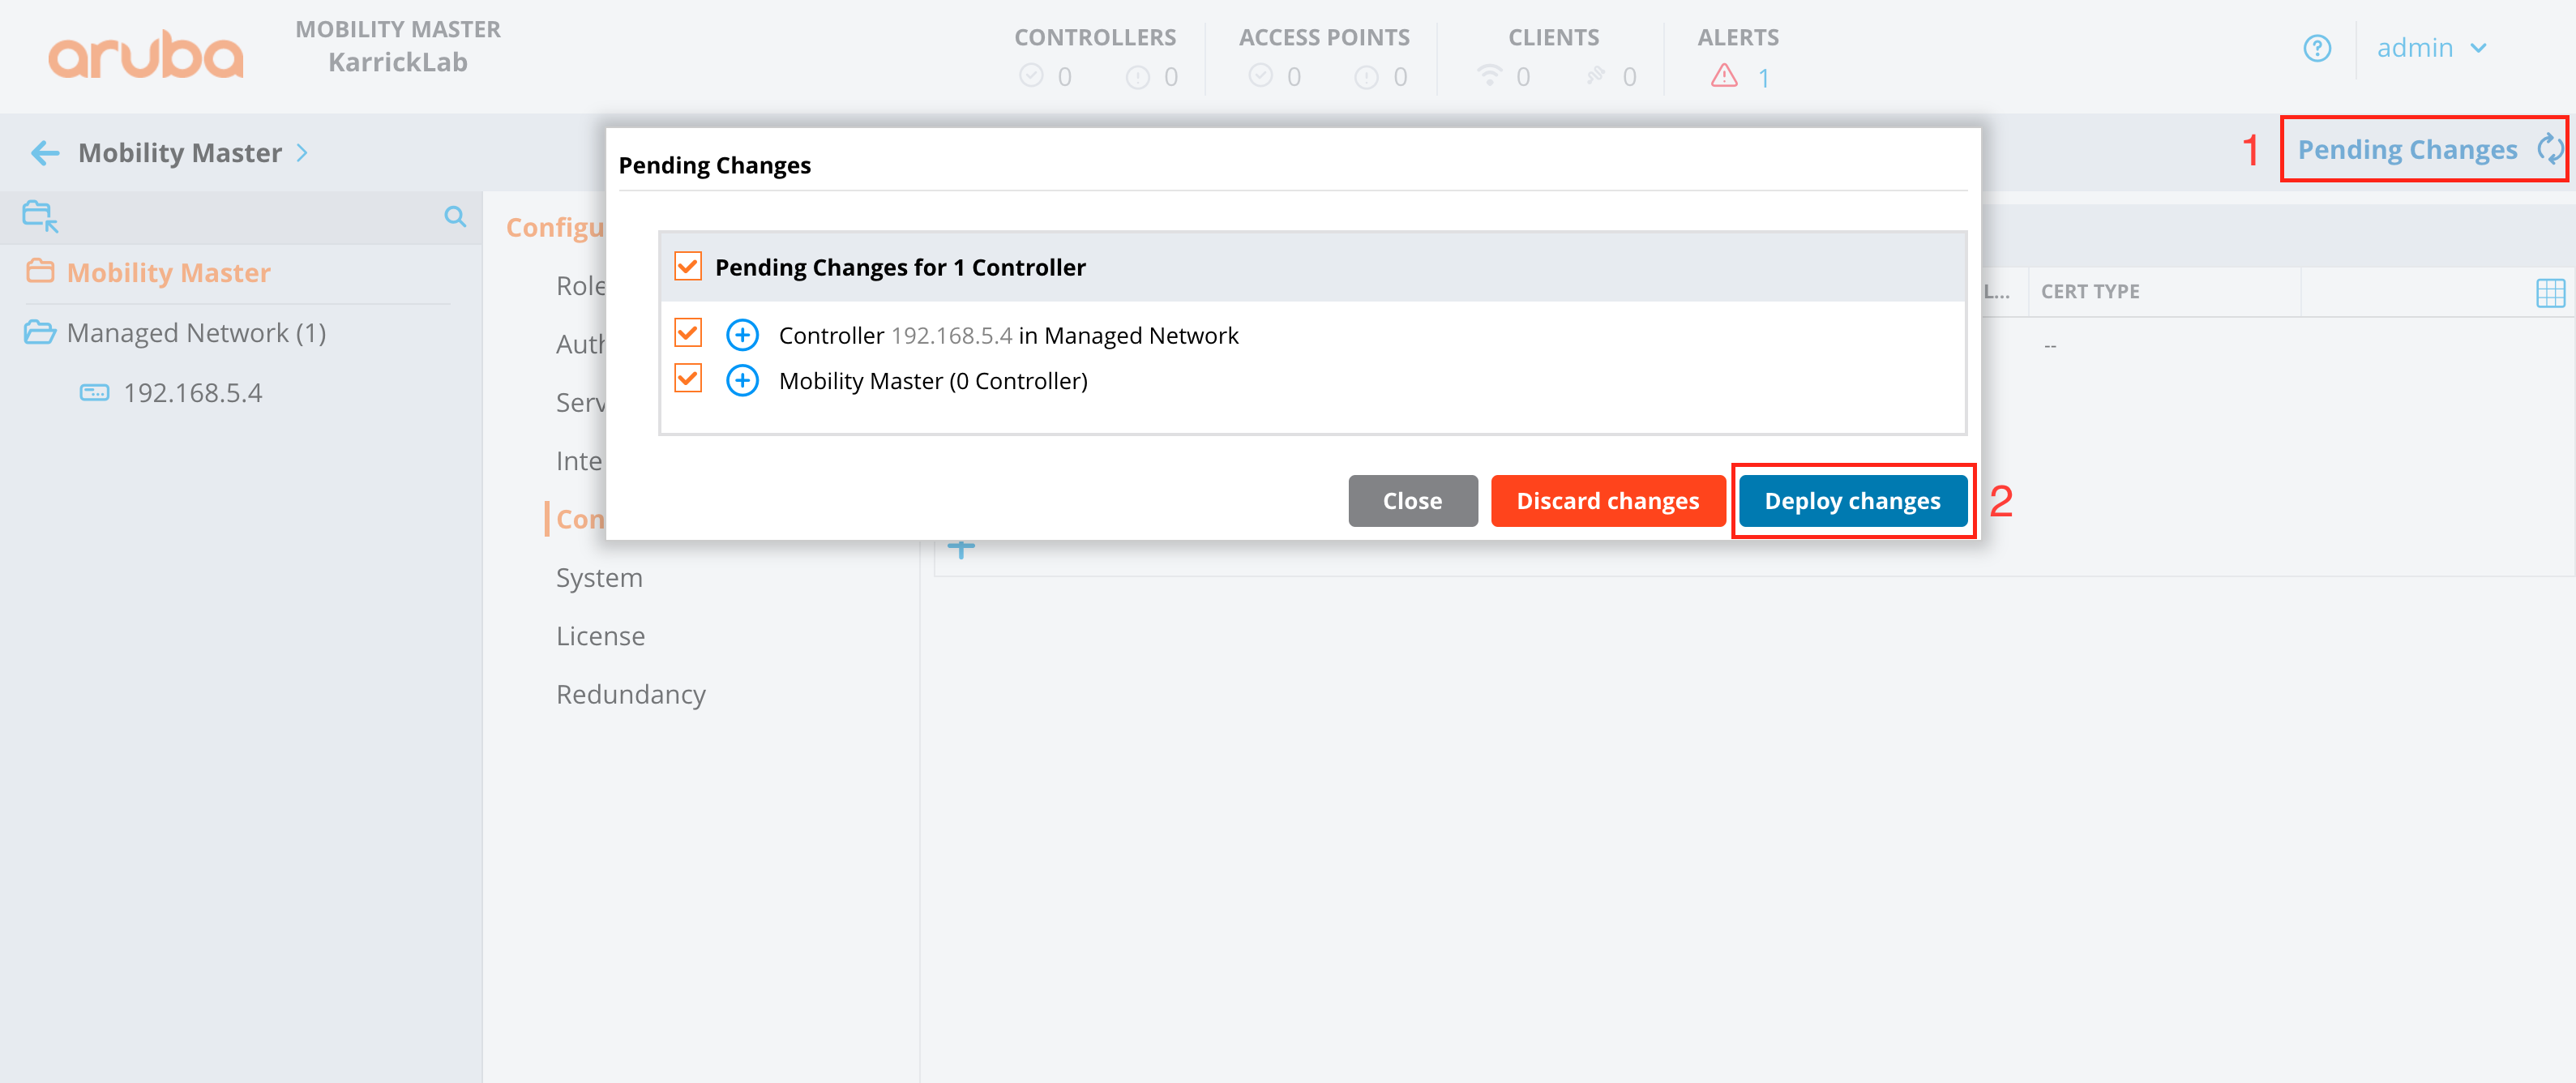Screen dimensions: 2576x1083
Task: Open the sidebar search magnifier icon
Action: pos(455,216)
